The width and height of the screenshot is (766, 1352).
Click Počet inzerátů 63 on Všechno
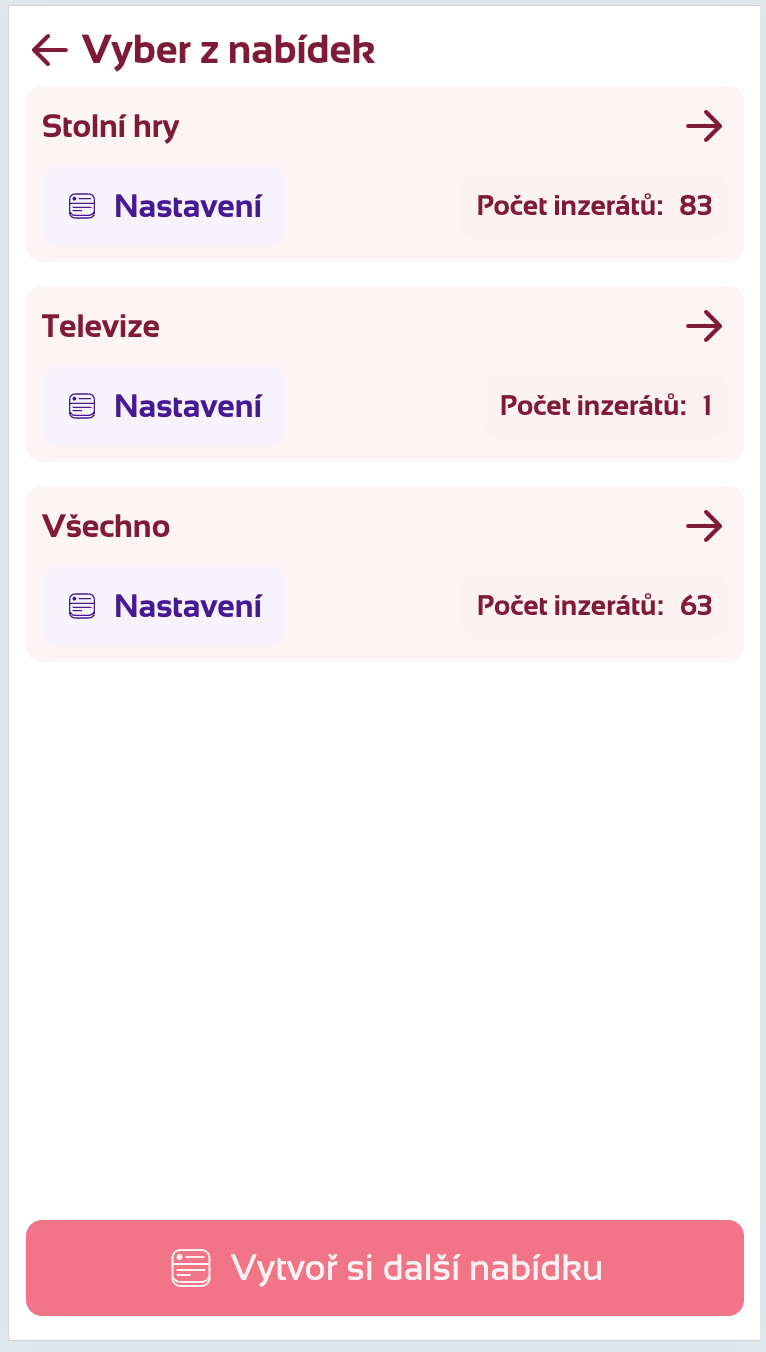click(x=594, y=606)
